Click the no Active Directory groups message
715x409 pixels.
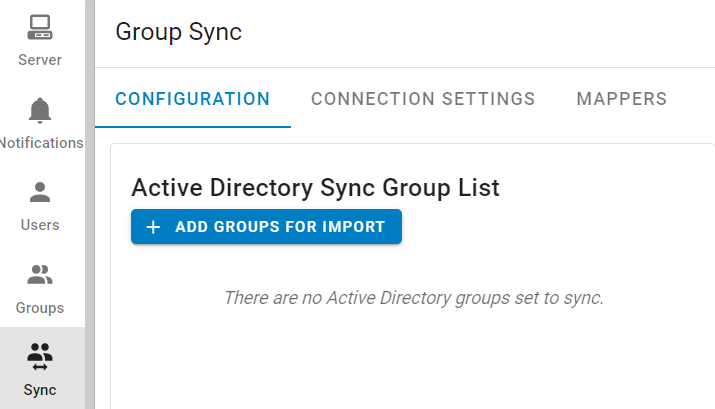tap(414, 297)
